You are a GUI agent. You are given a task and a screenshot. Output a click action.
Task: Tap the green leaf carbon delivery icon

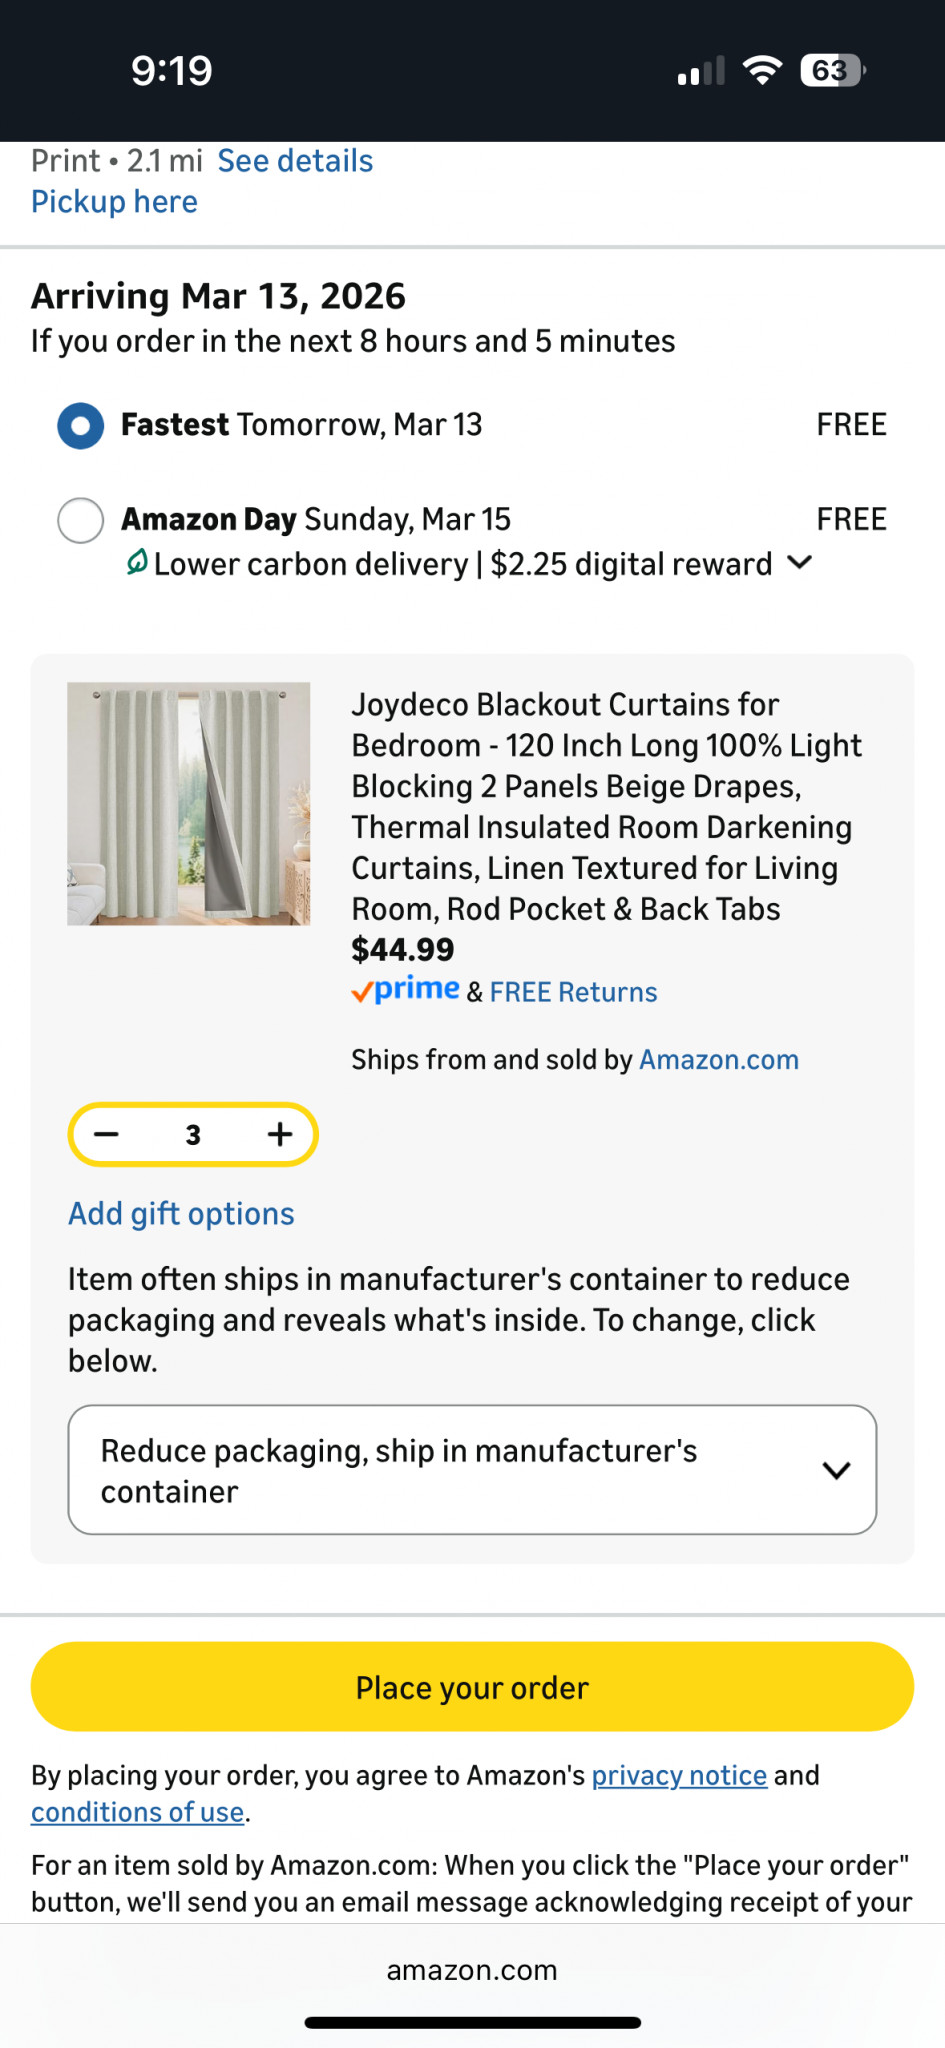point(137,563)
